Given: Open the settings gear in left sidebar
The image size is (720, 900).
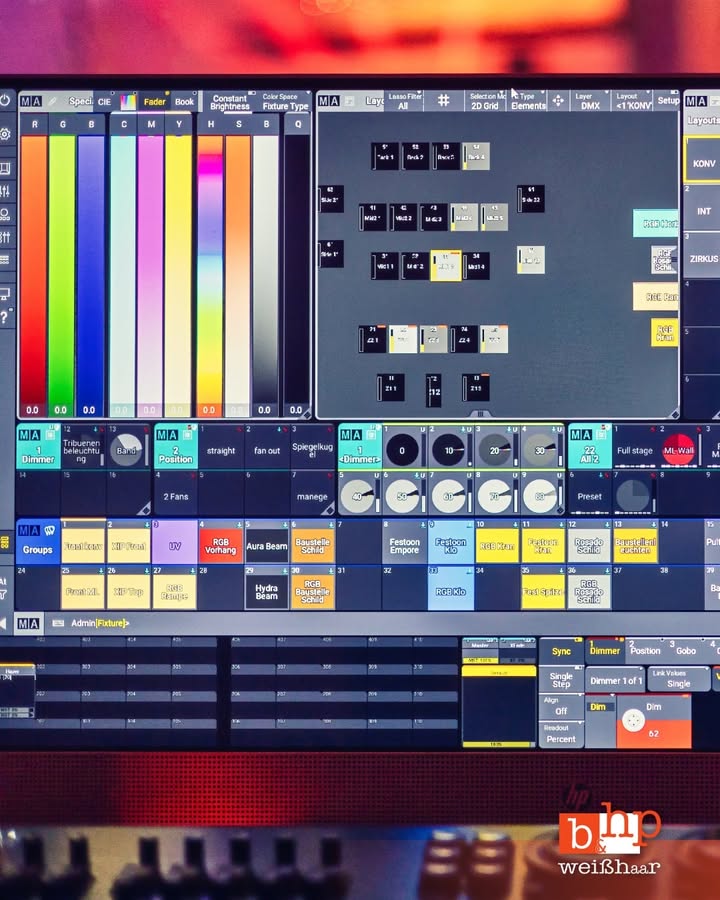Looking at the screenshot, I should point(5,134).
